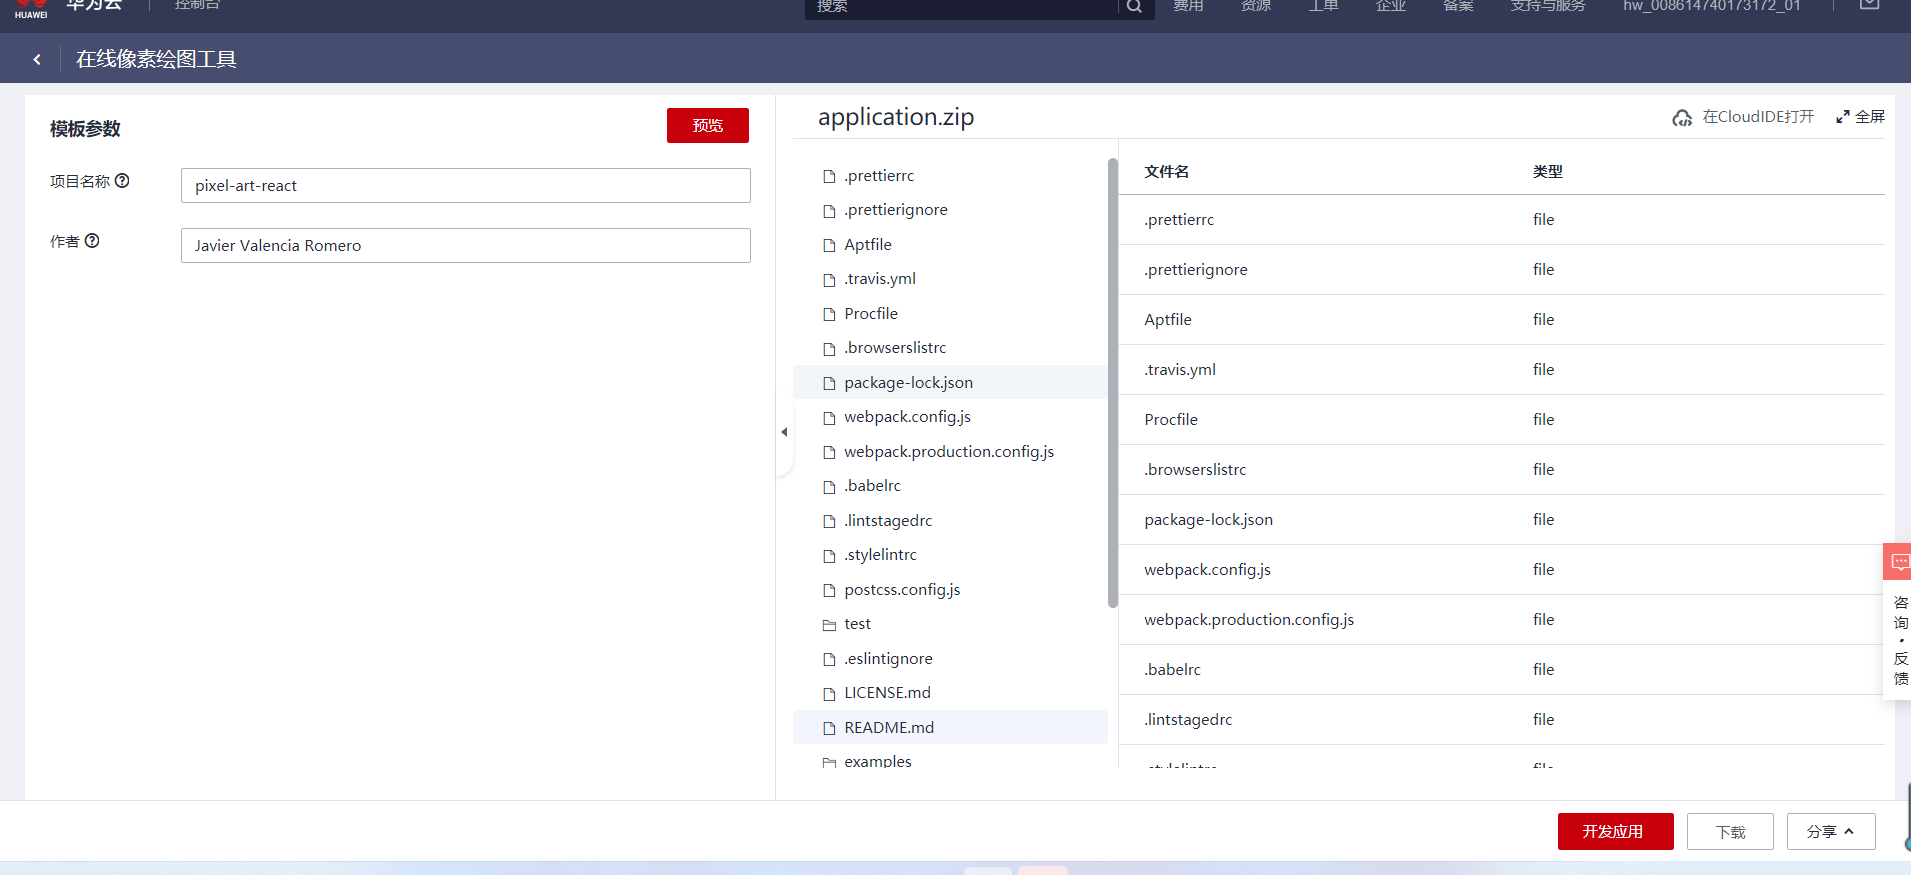Click the 类型 column header

[1547, 171]
